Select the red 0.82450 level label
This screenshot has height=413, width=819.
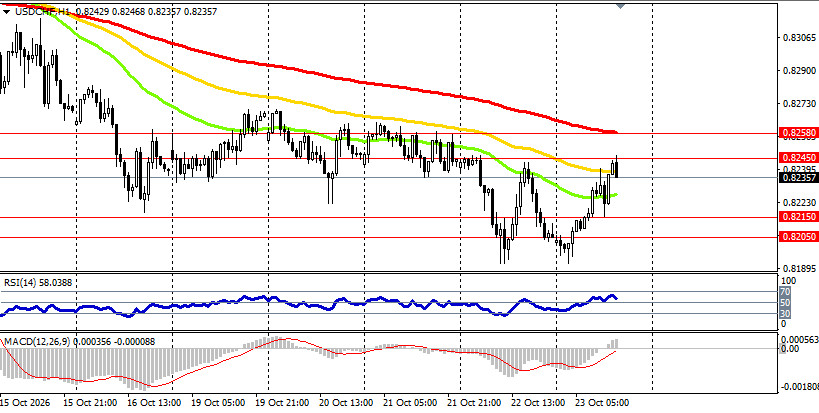point(798,158)
